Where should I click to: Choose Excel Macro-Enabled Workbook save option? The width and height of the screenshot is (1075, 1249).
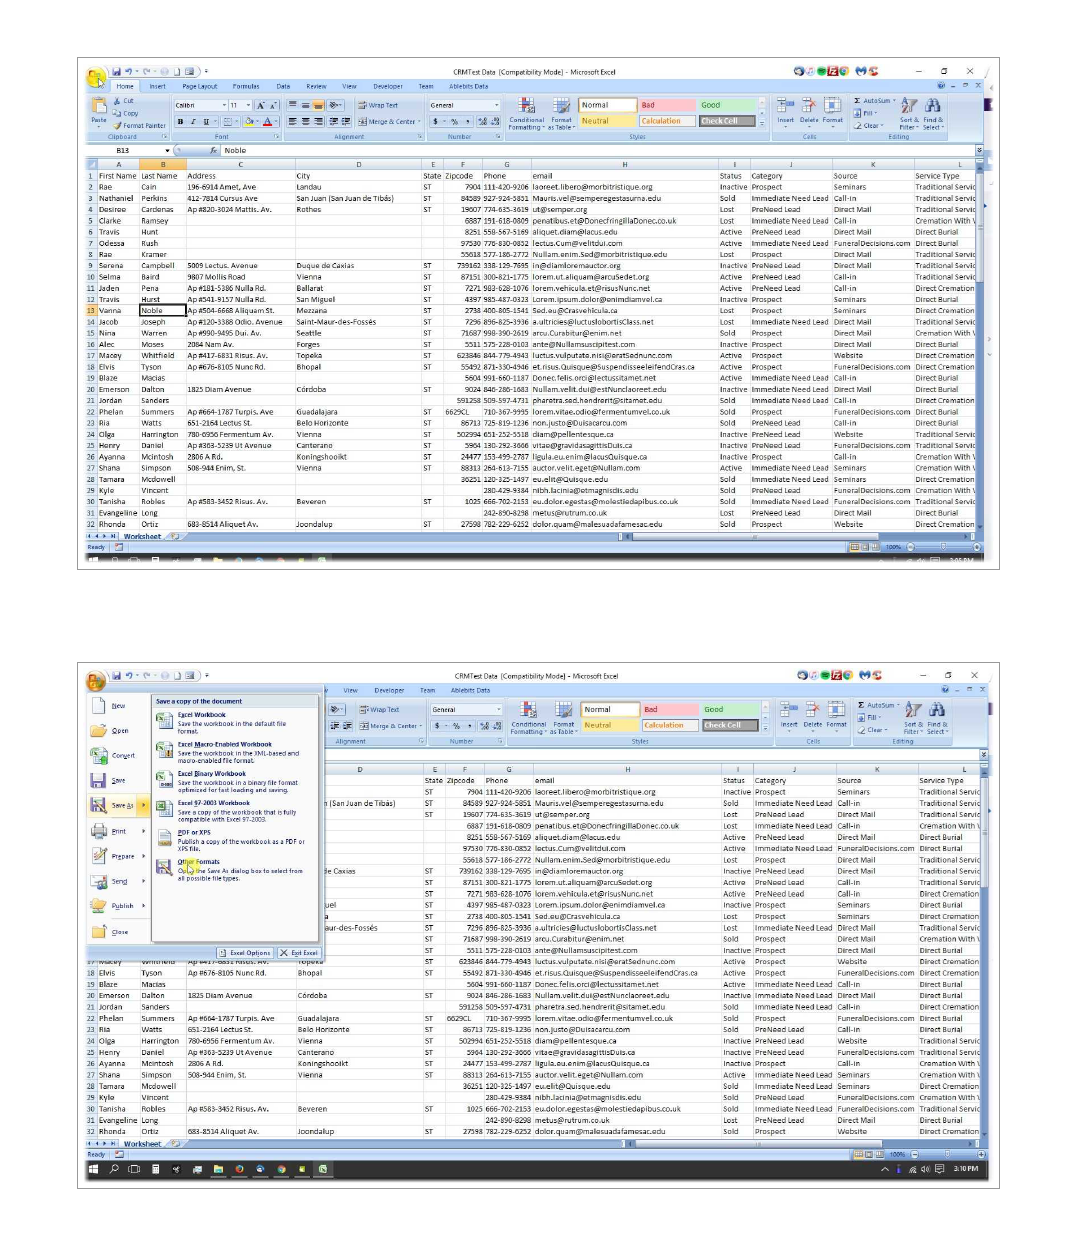click(x=224, y=745)
